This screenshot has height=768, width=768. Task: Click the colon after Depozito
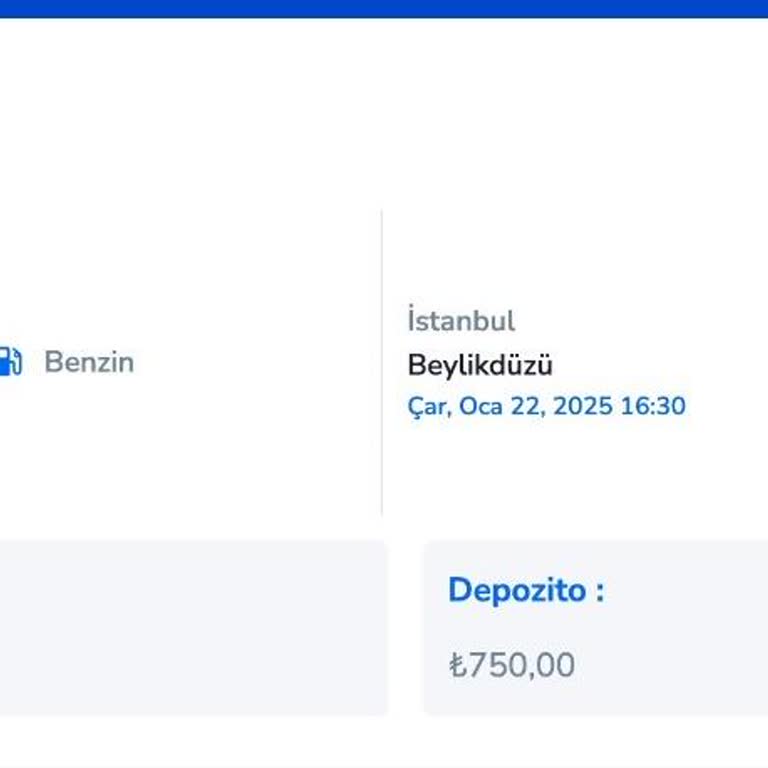pos(599,591)
